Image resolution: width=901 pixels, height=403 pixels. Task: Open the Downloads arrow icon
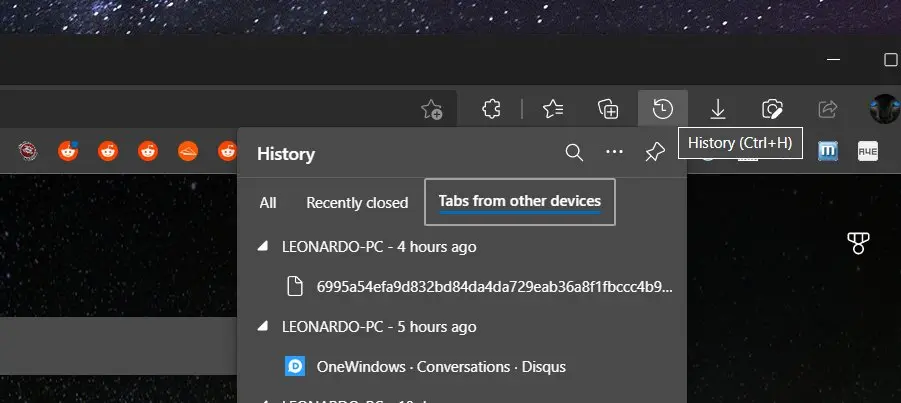click(x=717, y=109)
